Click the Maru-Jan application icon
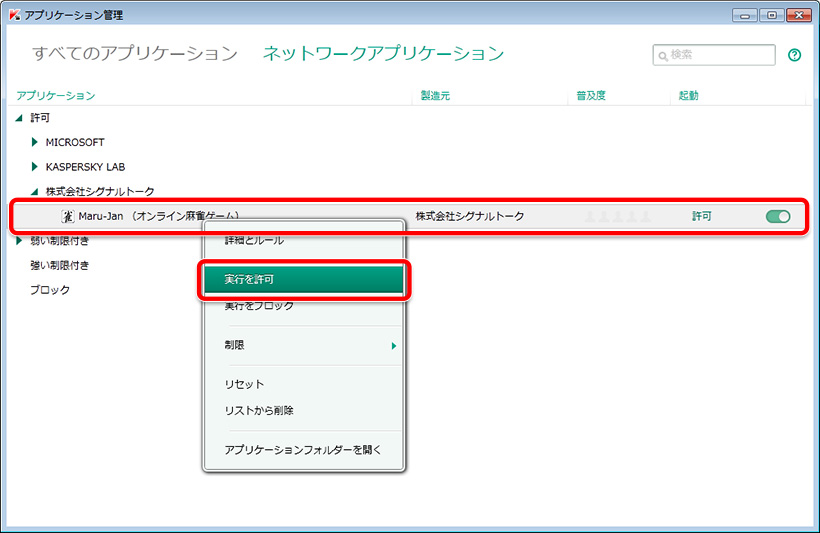Image resolution: width=820 pixels, height=533 pixels. [67, 216]
